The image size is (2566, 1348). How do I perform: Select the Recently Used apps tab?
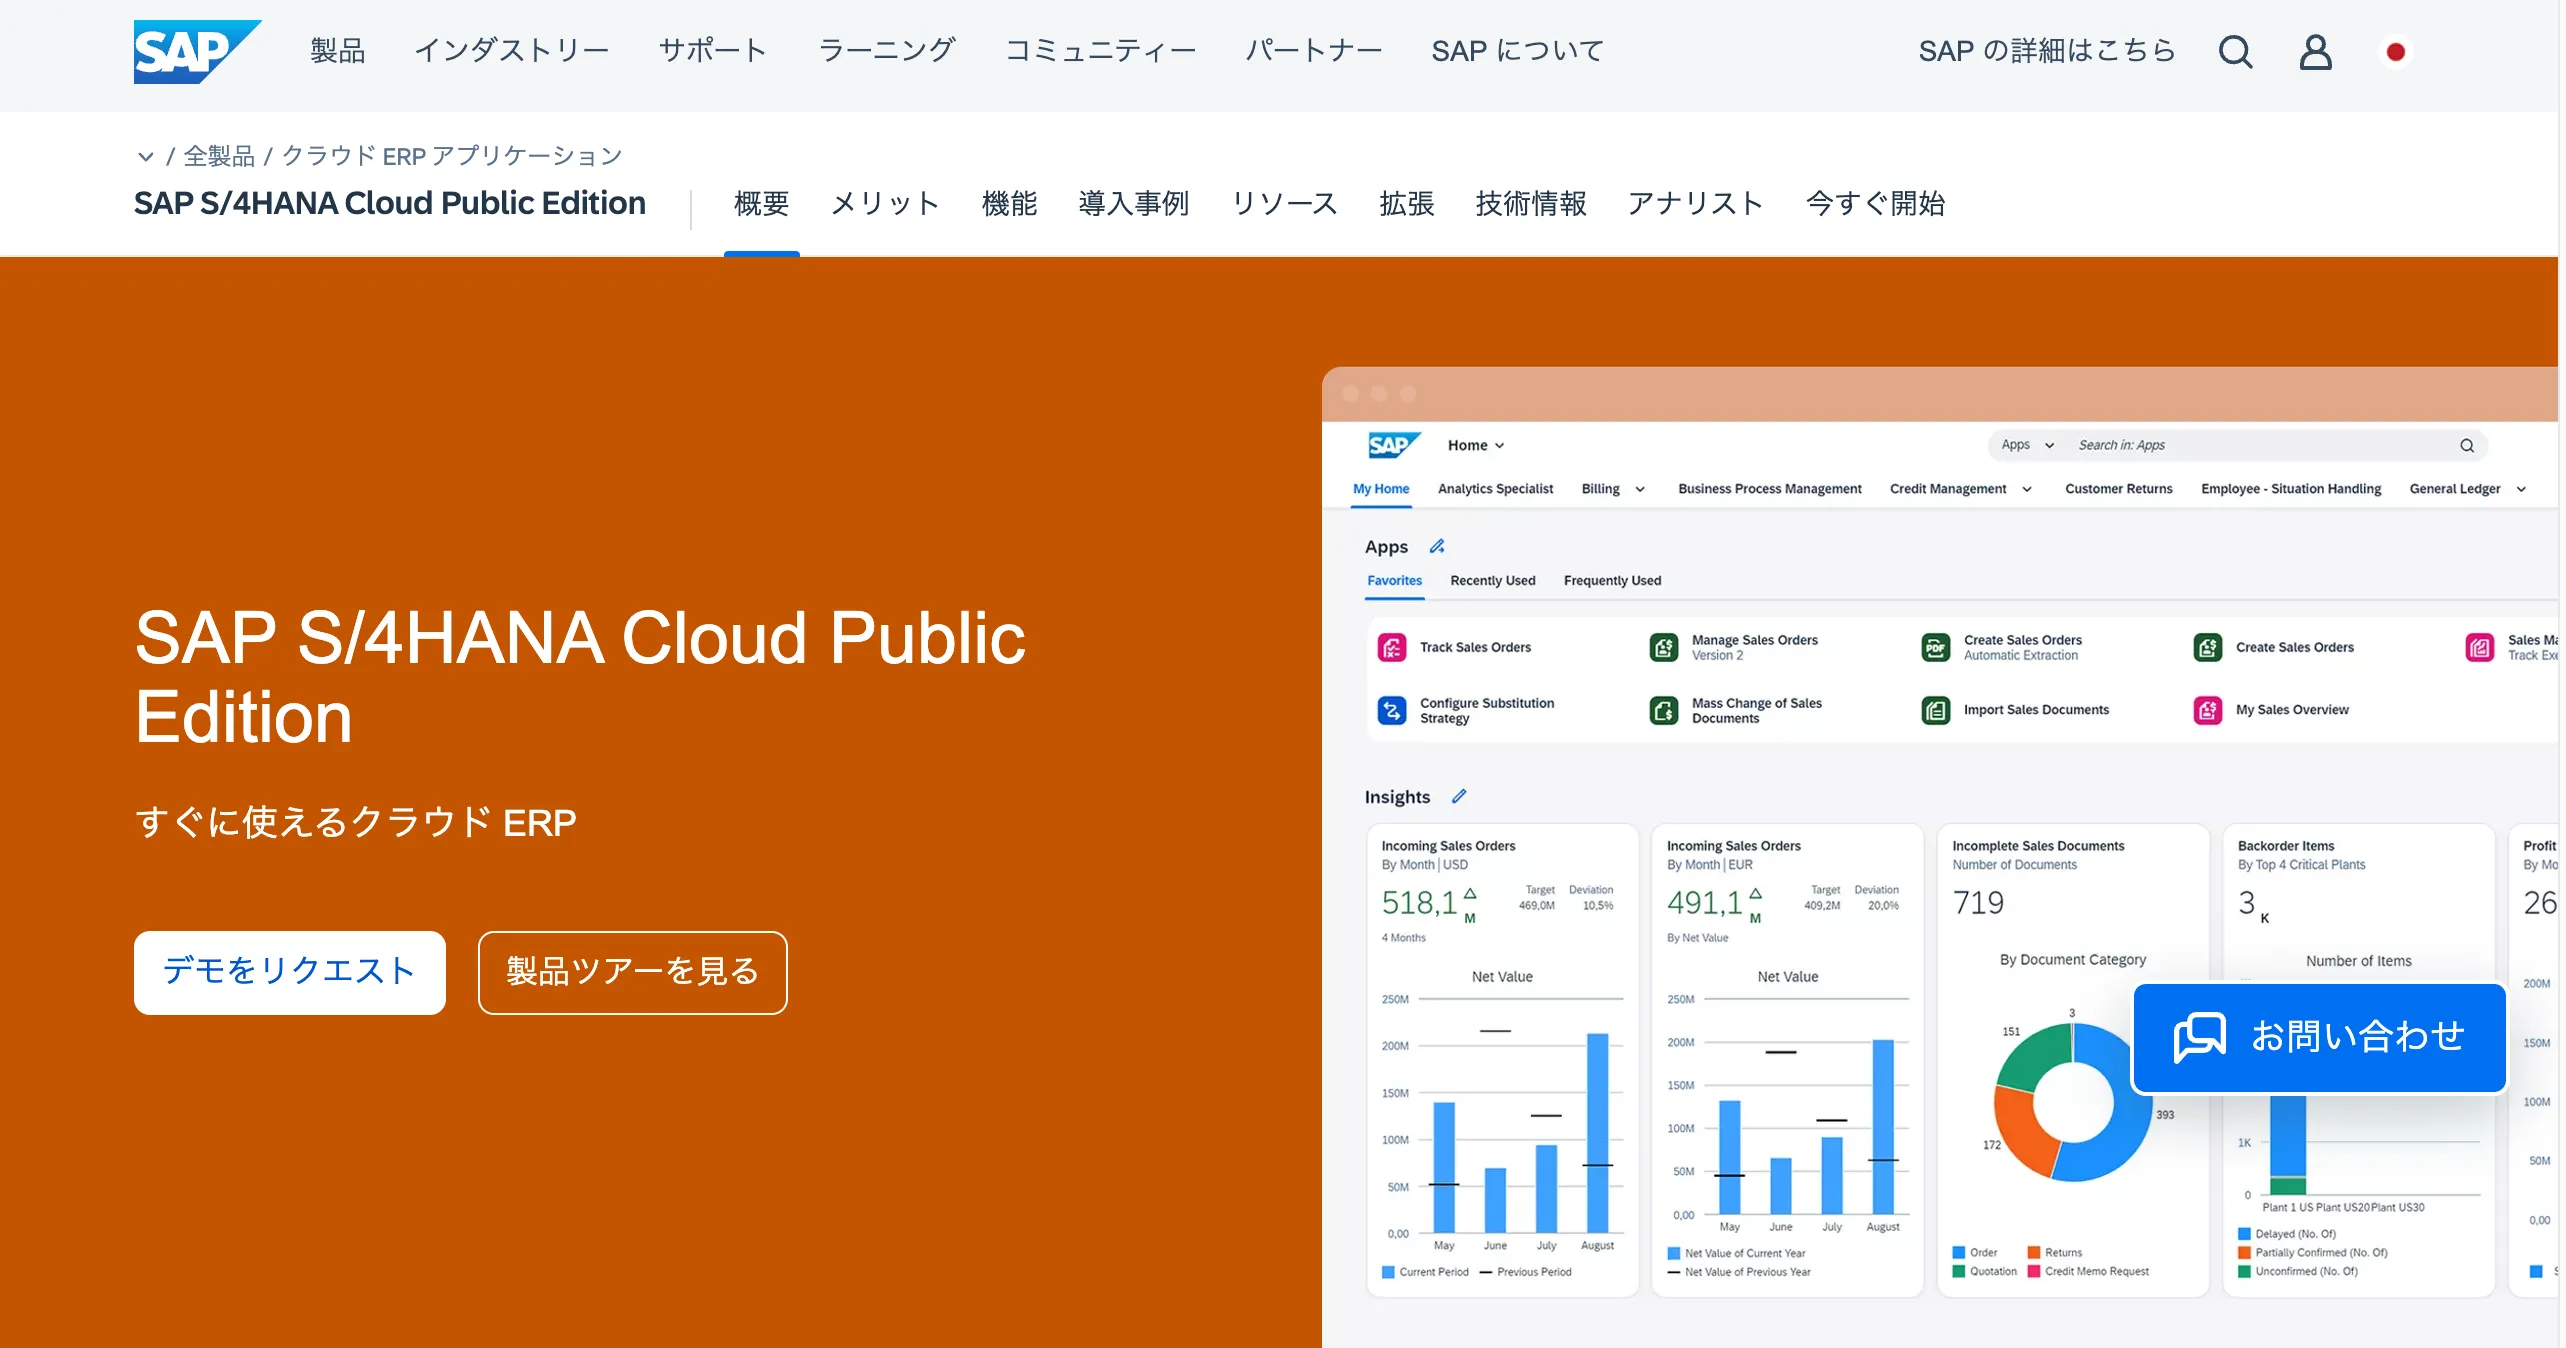click(1492, 581)
